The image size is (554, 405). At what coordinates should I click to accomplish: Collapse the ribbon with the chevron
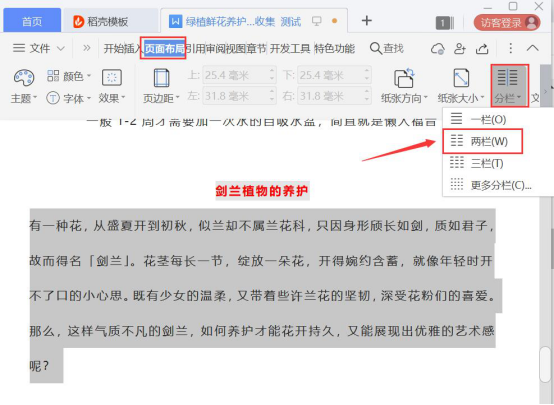point(532,48)
